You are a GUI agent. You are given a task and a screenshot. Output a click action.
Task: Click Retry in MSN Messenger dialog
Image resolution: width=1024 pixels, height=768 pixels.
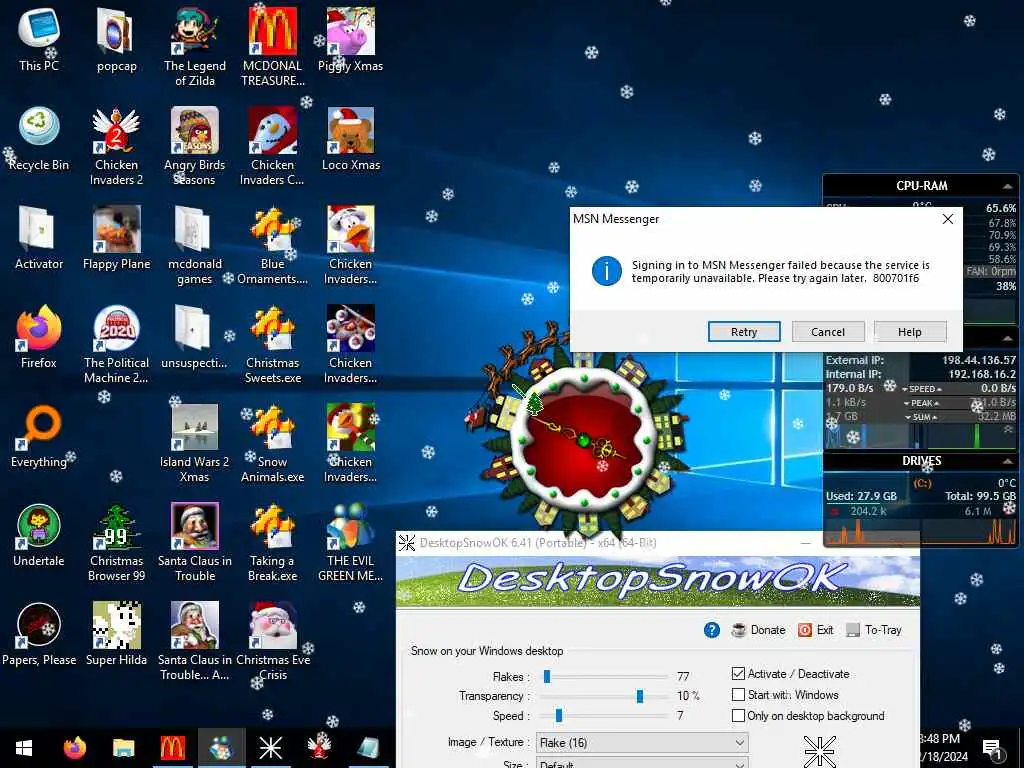(x=744, y=332)
